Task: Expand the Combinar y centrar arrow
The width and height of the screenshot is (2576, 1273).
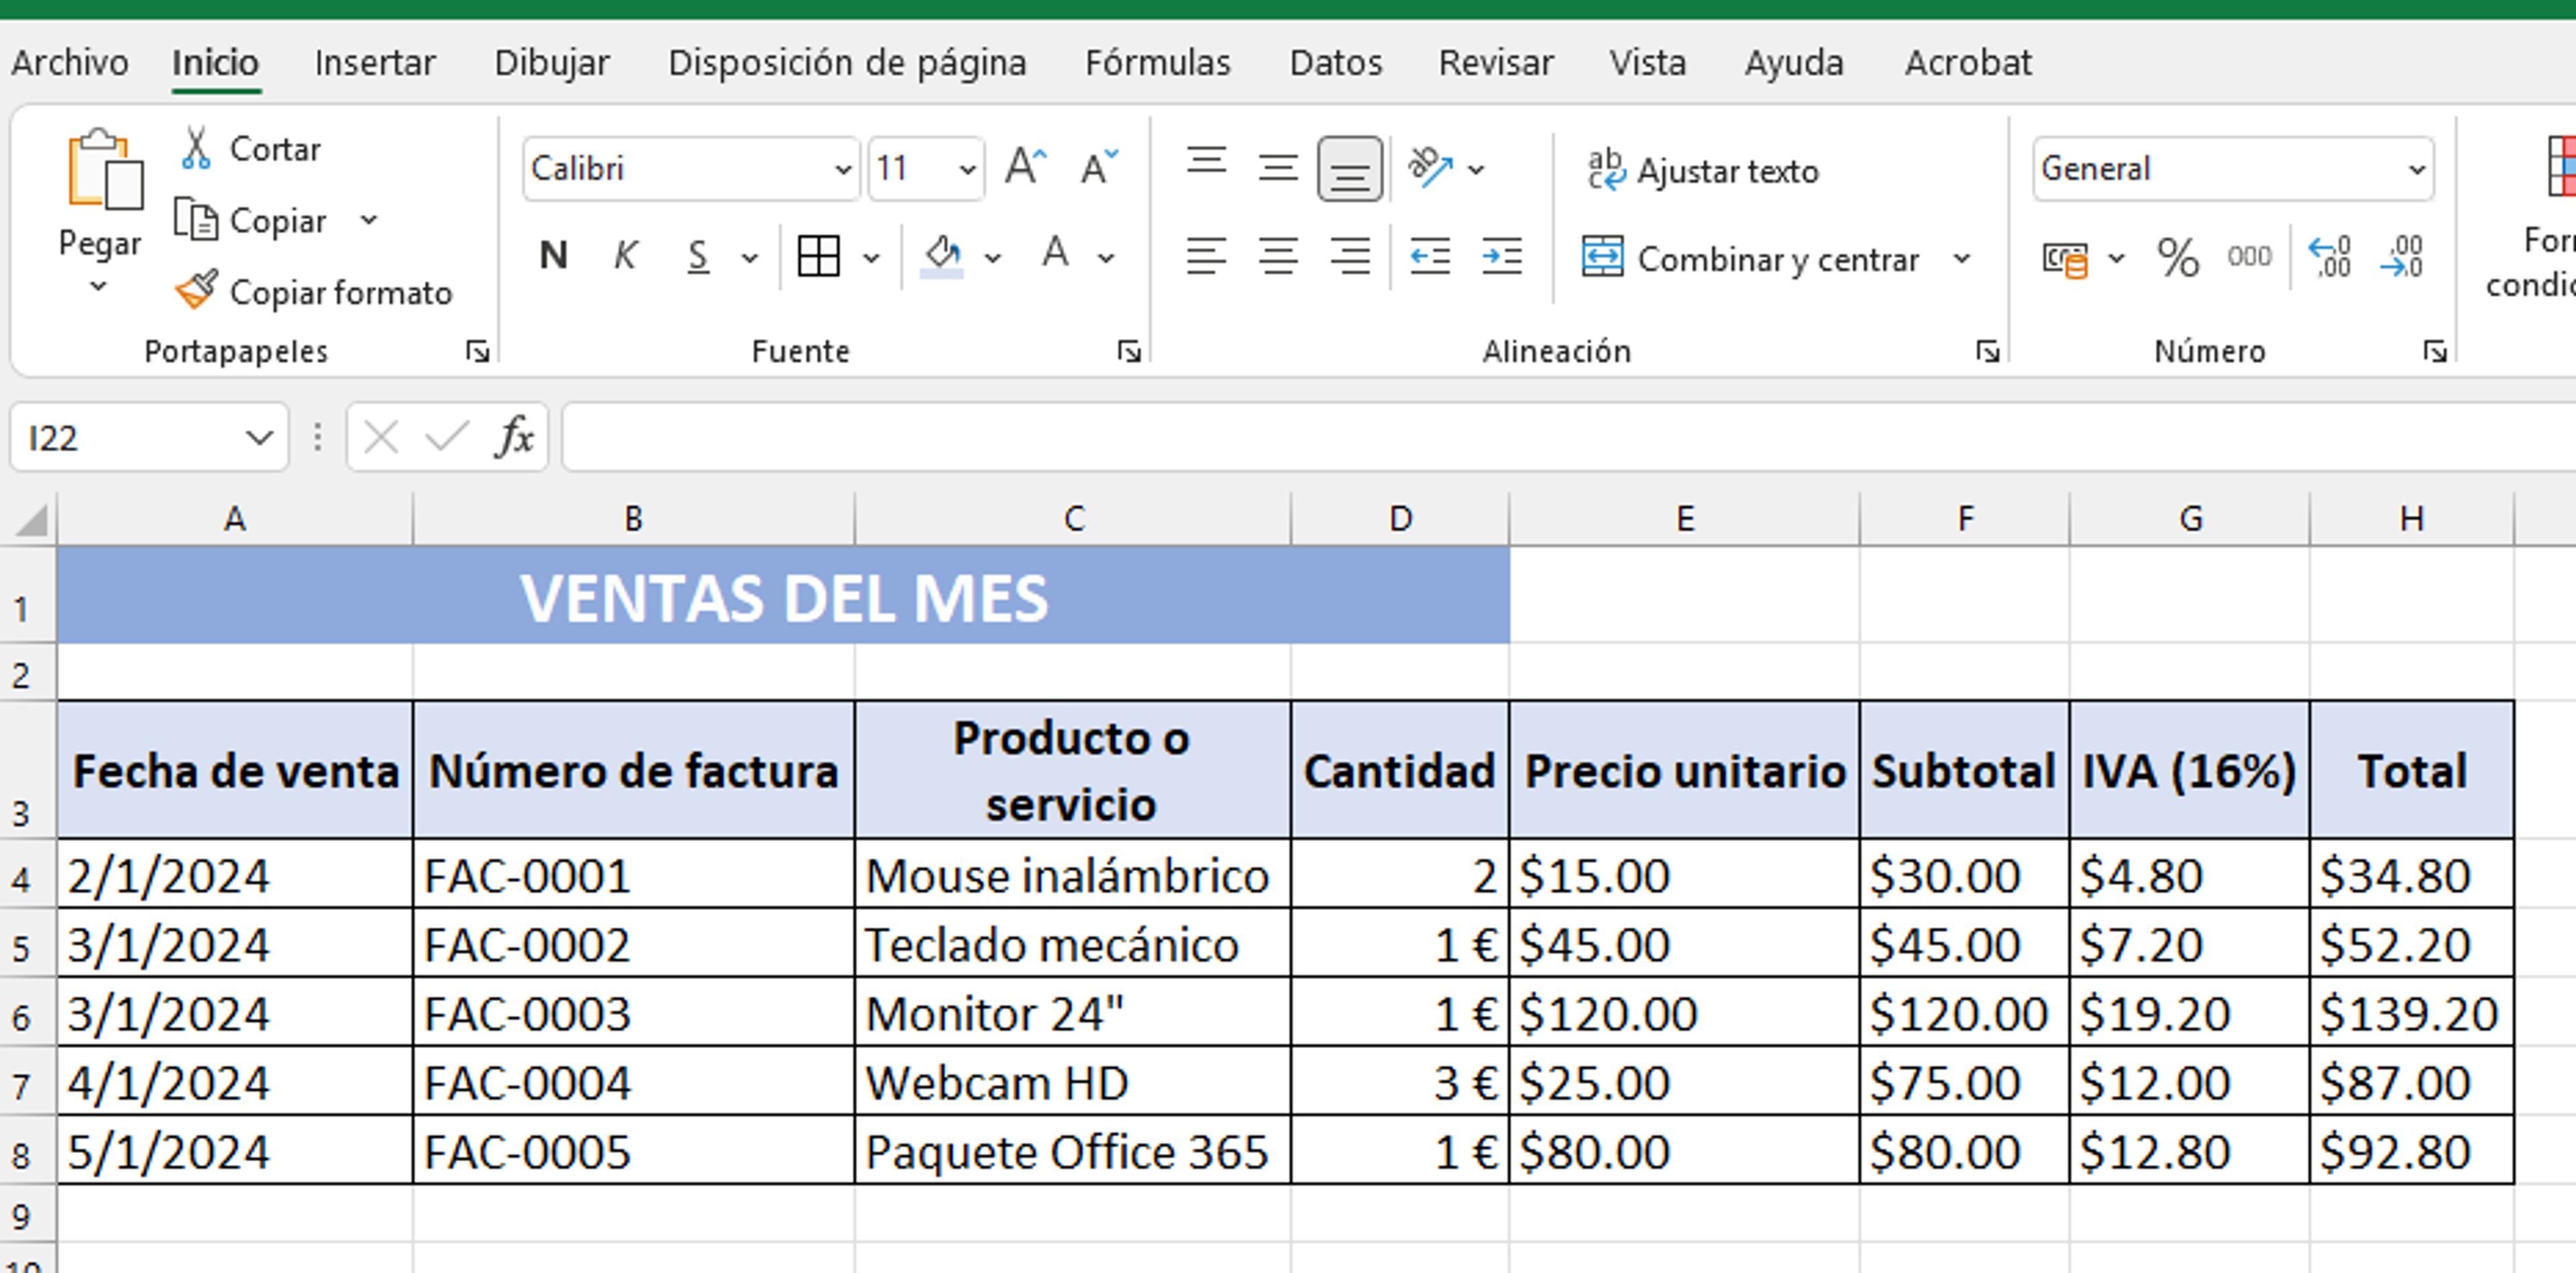Action: (x=1962, y=259)
